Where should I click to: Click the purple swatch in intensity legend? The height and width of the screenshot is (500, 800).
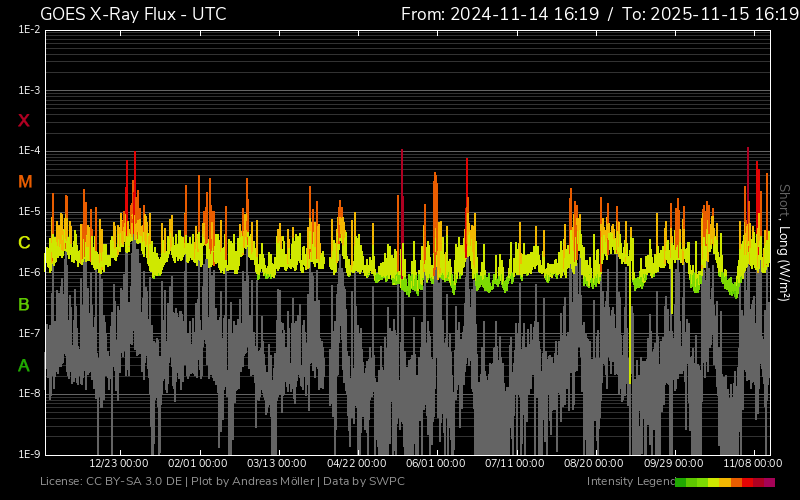pos(769,482)
